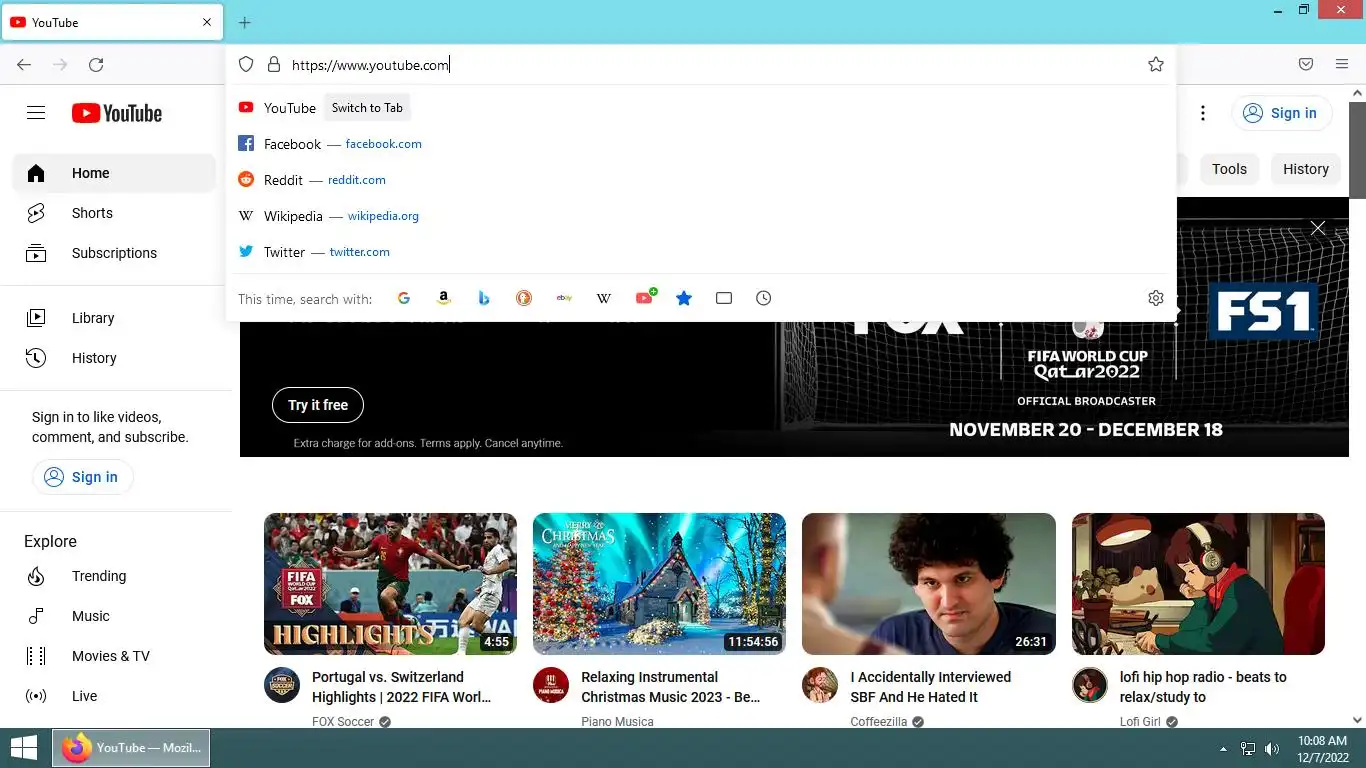Open FOX Soccer channel avatar

(282, 685)
